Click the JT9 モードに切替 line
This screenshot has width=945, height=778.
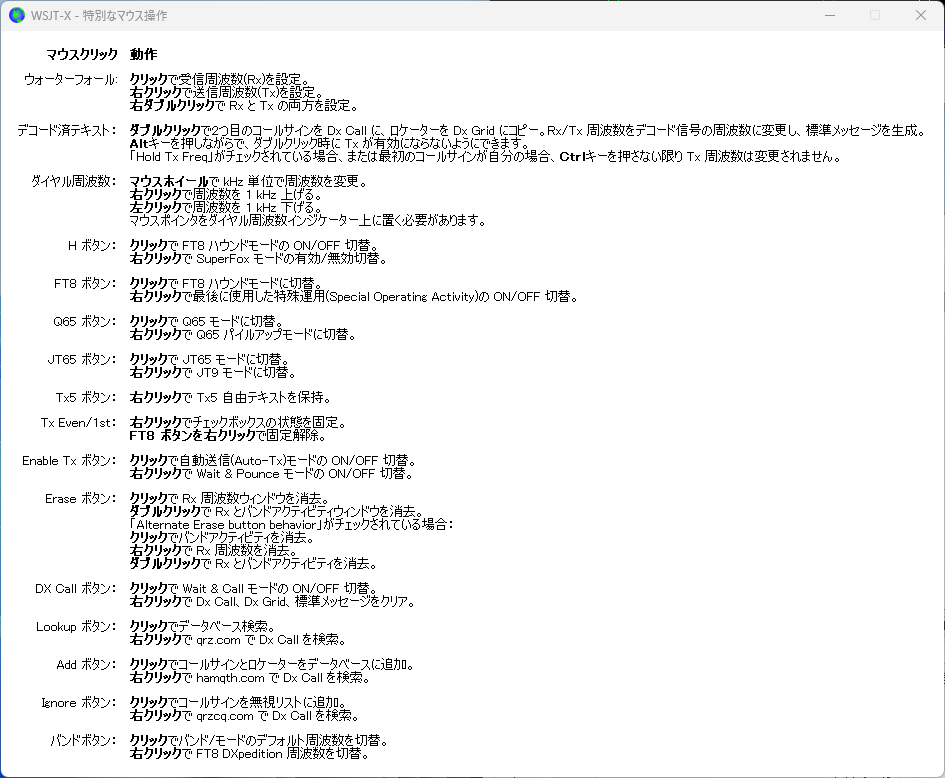click(213, 372)
